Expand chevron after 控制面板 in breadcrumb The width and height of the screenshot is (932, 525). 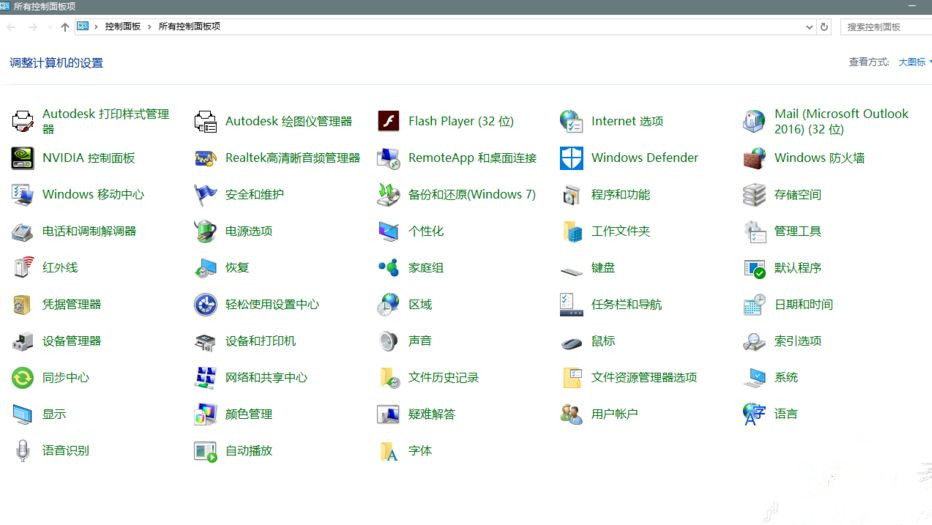click(x=150, y=27)
